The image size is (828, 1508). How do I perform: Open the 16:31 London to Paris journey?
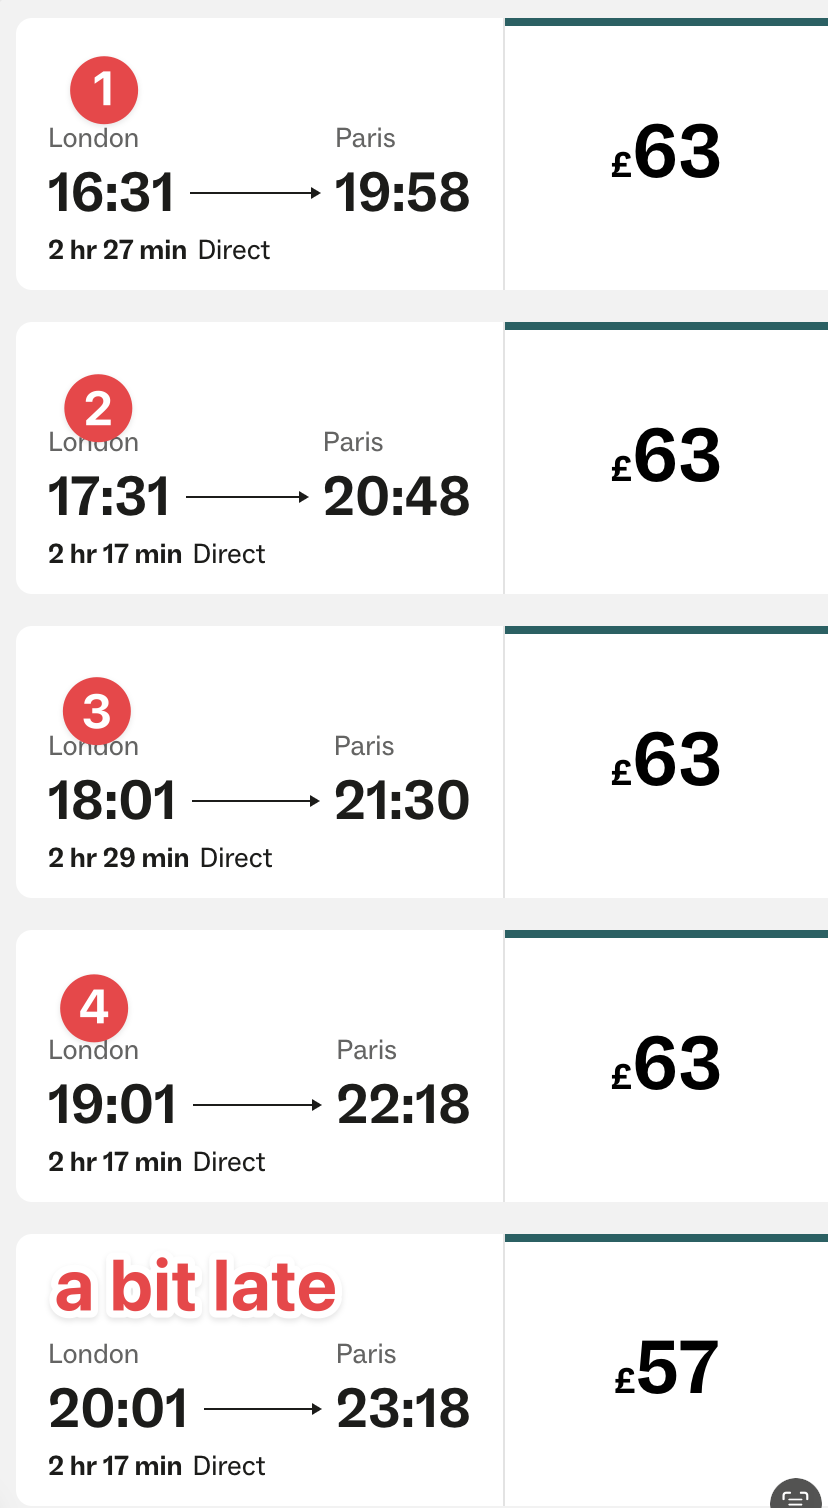[x=260, y=154]
